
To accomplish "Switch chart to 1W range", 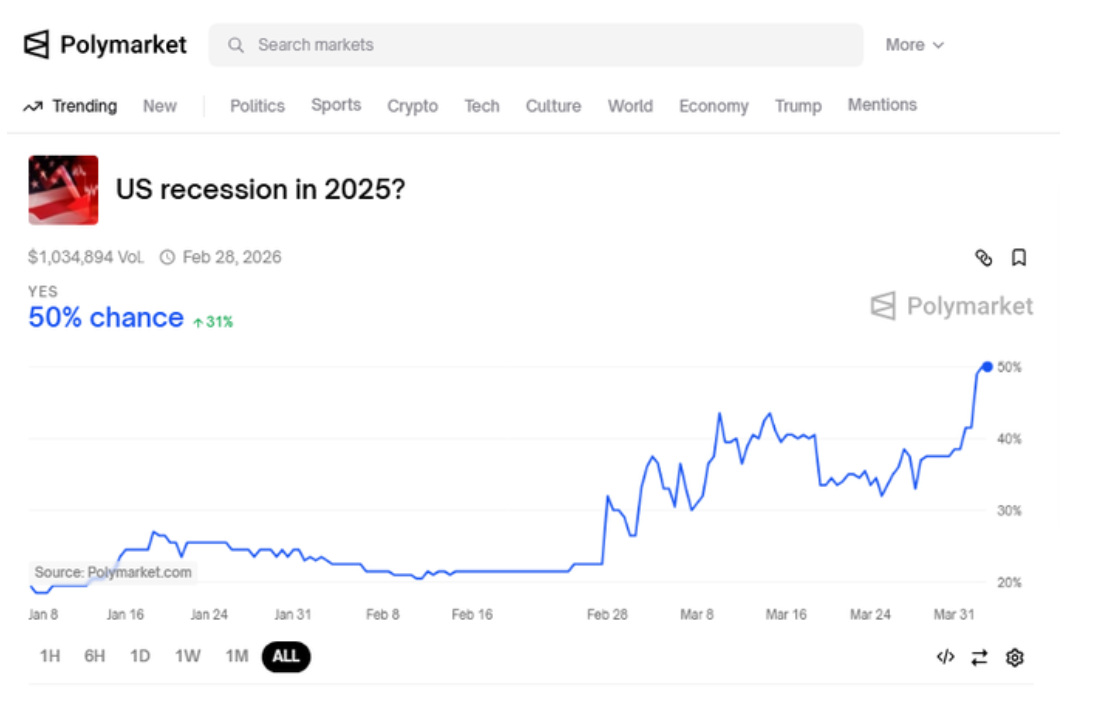I will (x=188, y=656).
